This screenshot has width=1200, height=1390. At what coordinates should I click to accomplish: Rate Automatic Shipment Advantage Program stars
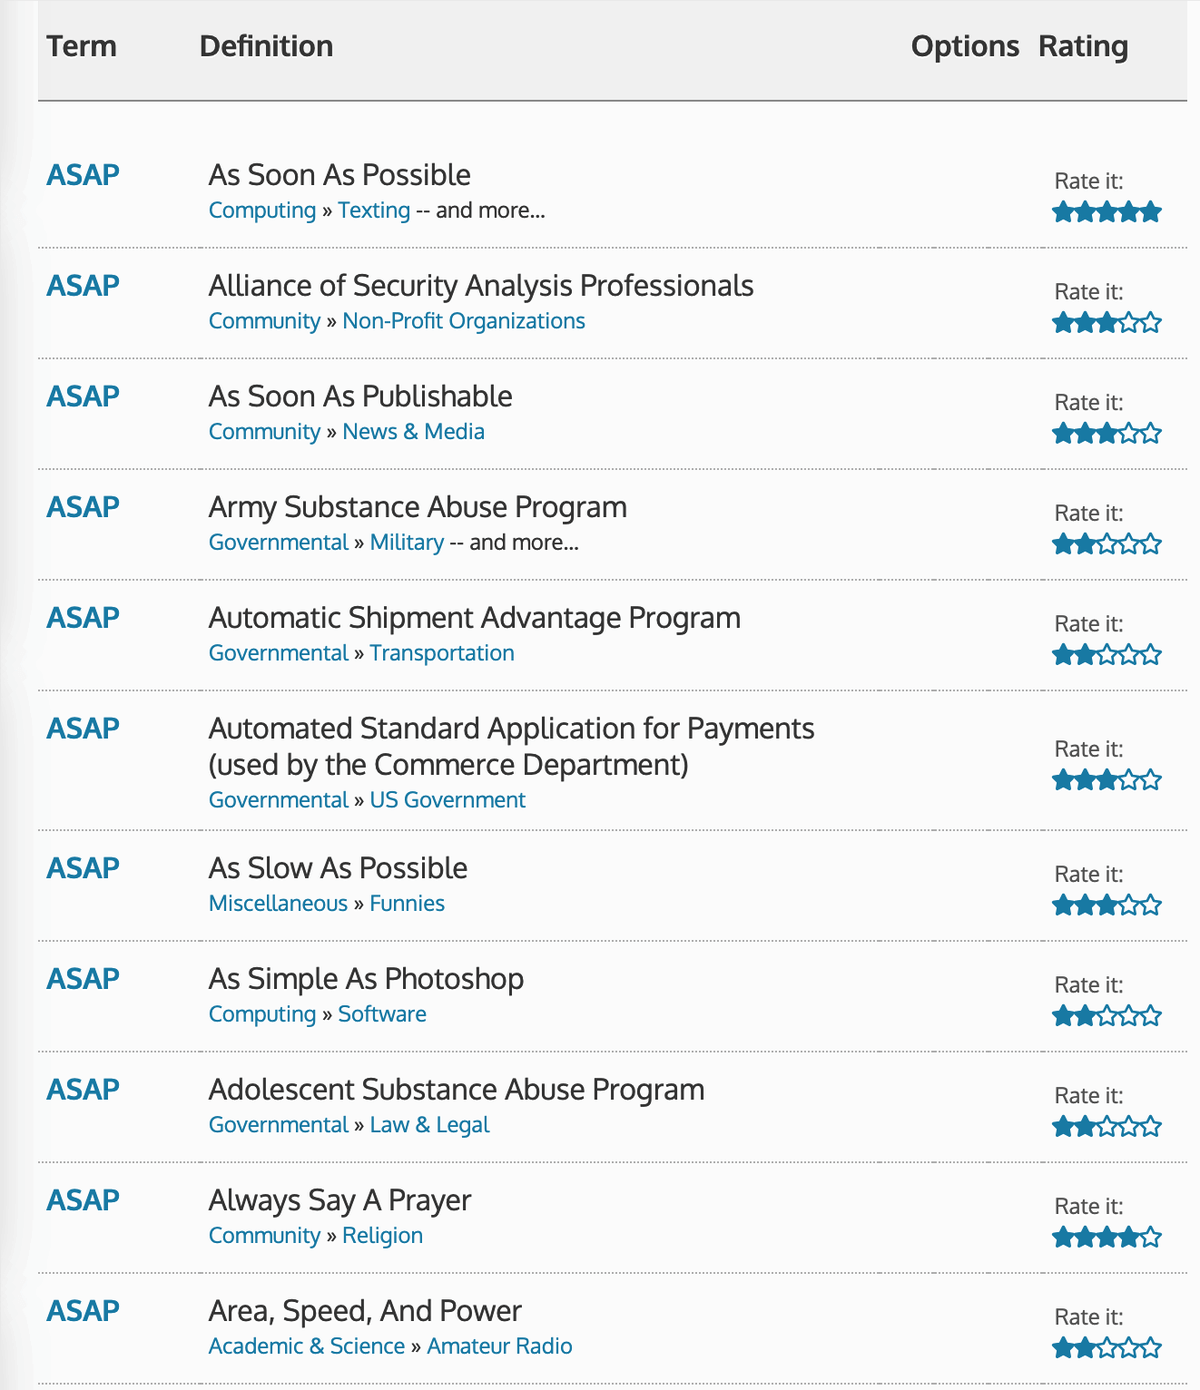(1107, 655)
